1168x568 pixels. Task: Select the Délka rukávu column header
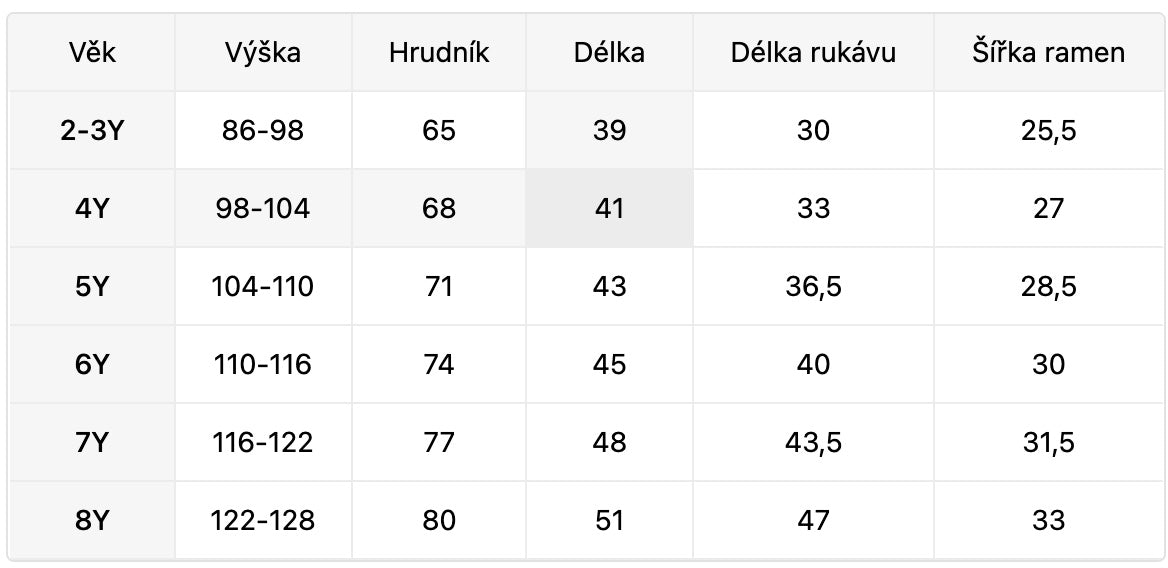click(x=813, y=53)
